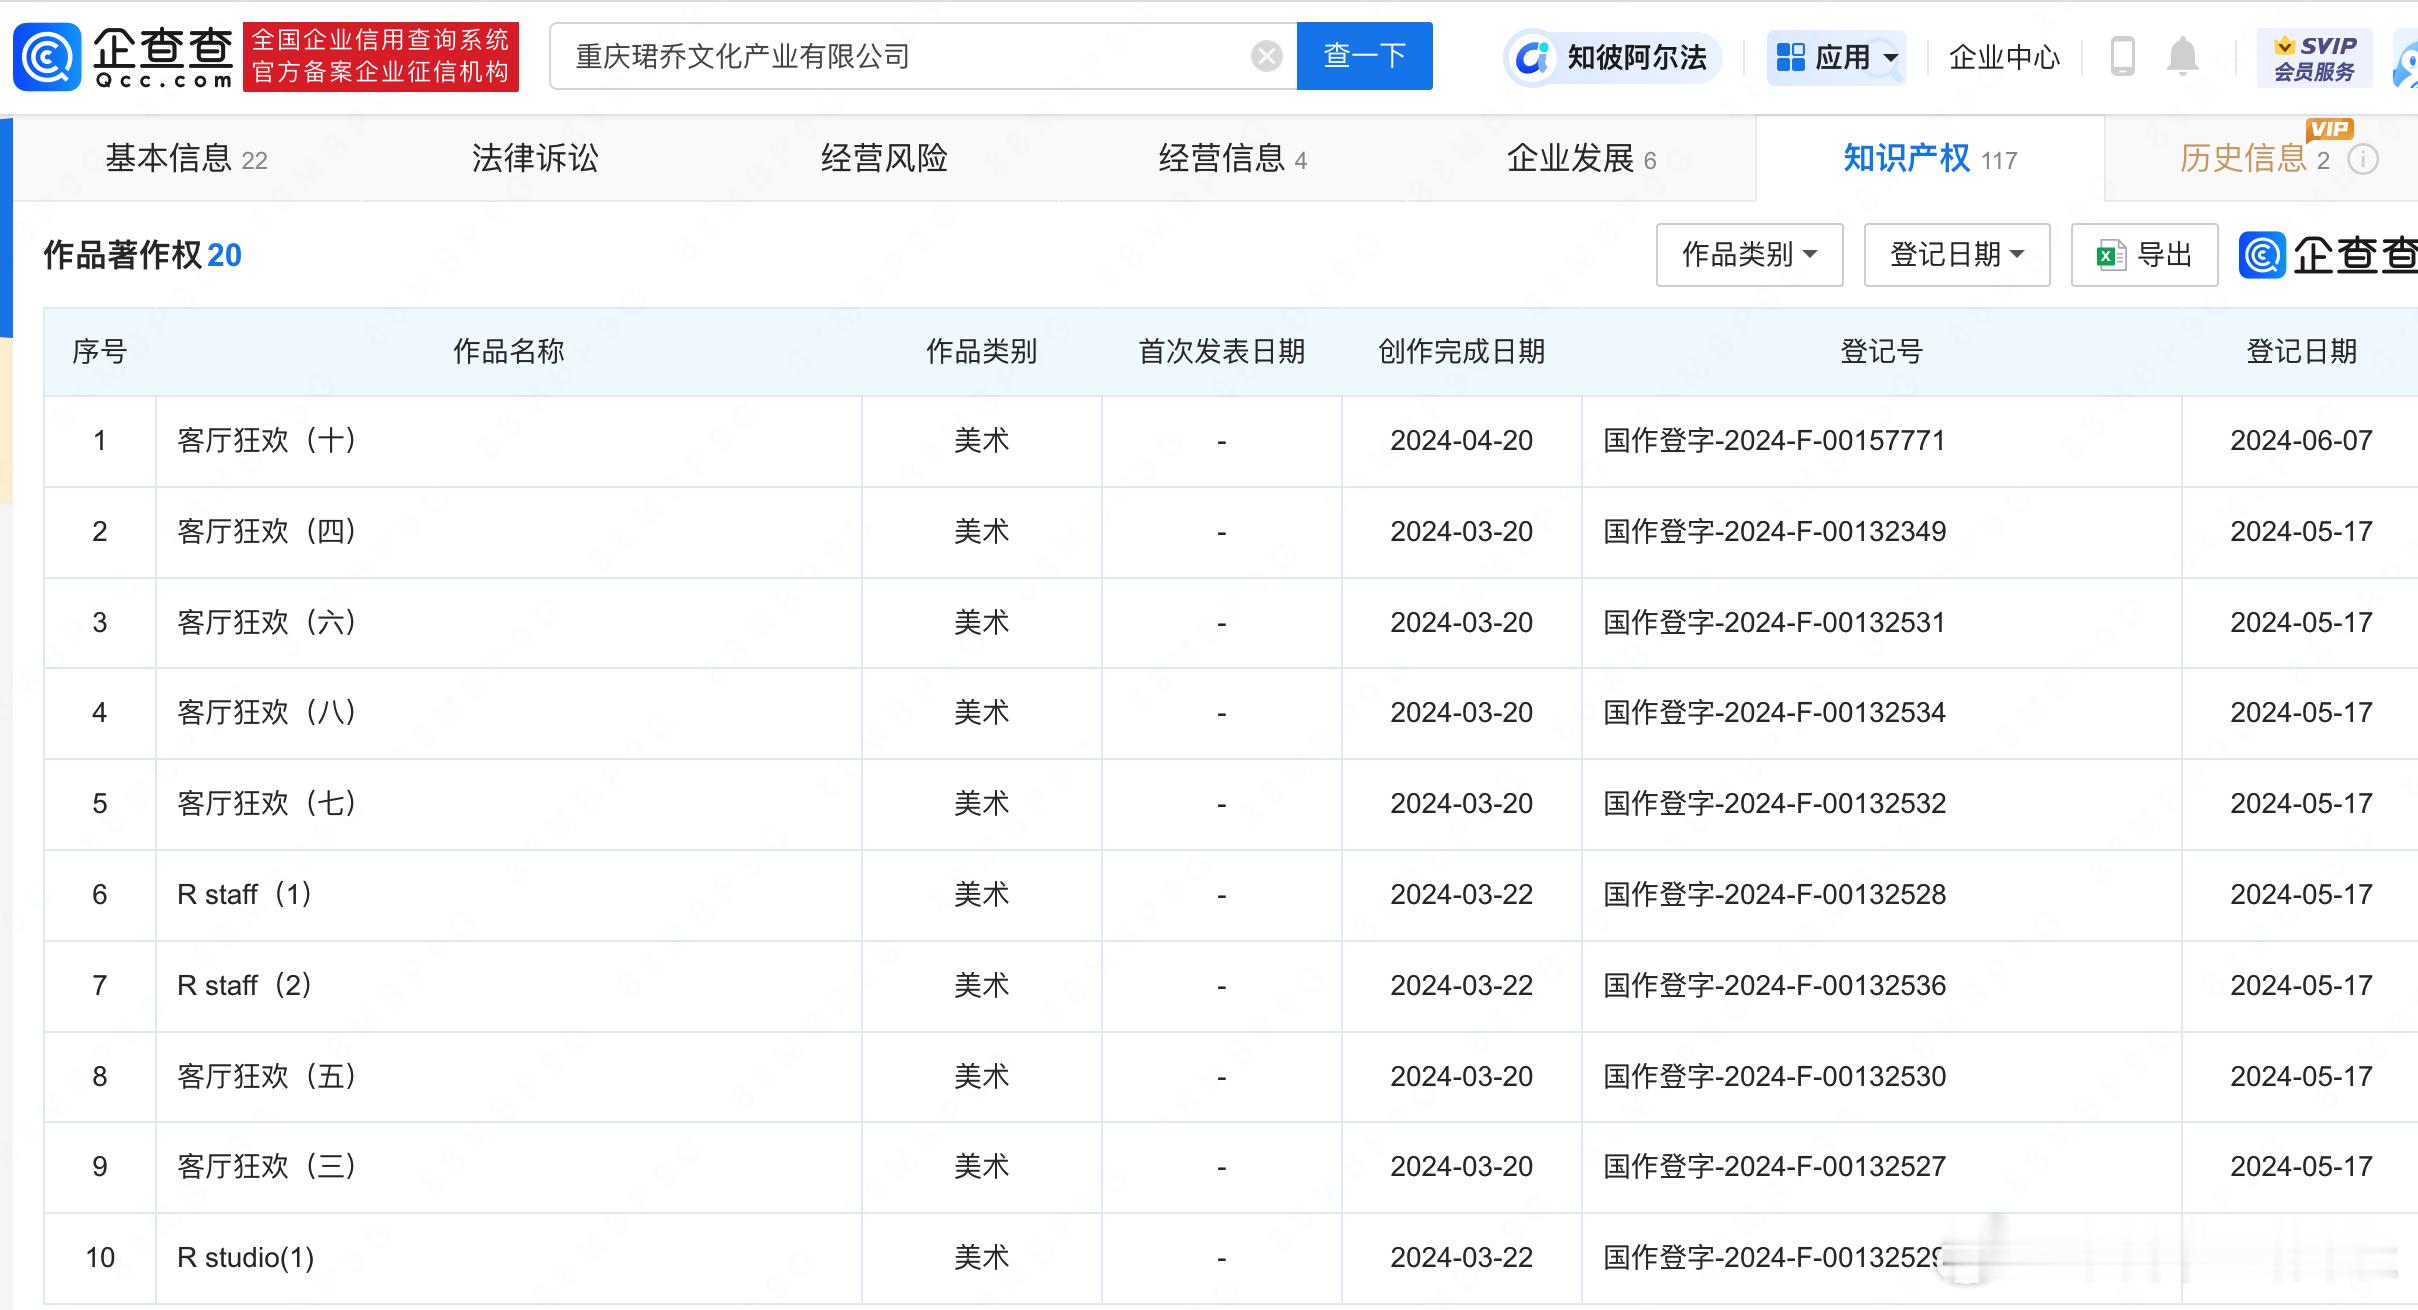Screen dimensions: 2418x1310
Task: Click registration number 国作登字-2024-F-00132536
Action: pyautogui.click(x=1774, y=986)
